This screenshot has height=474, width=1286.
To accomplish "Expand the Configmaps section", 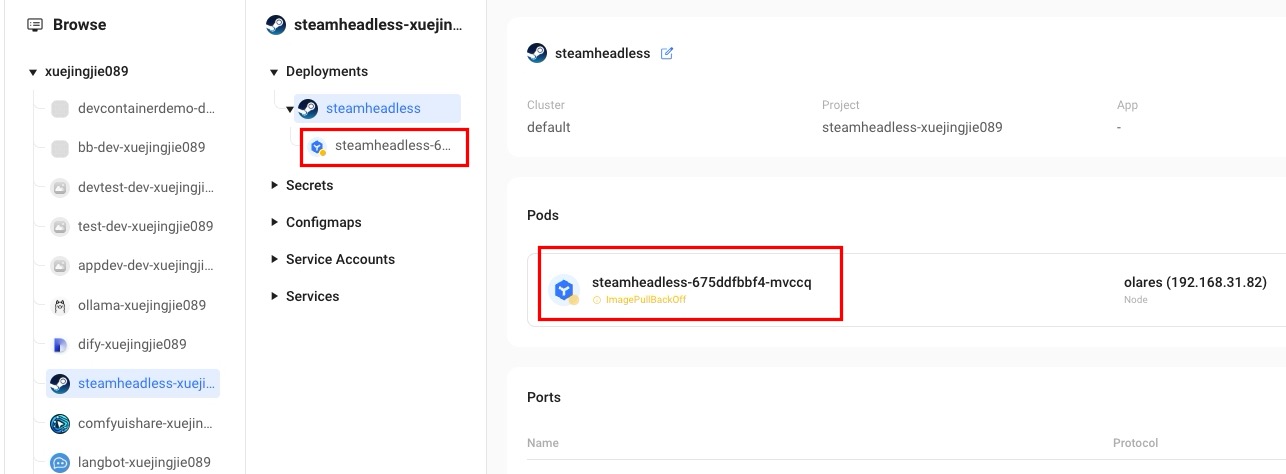I will (x=274, y=222).
